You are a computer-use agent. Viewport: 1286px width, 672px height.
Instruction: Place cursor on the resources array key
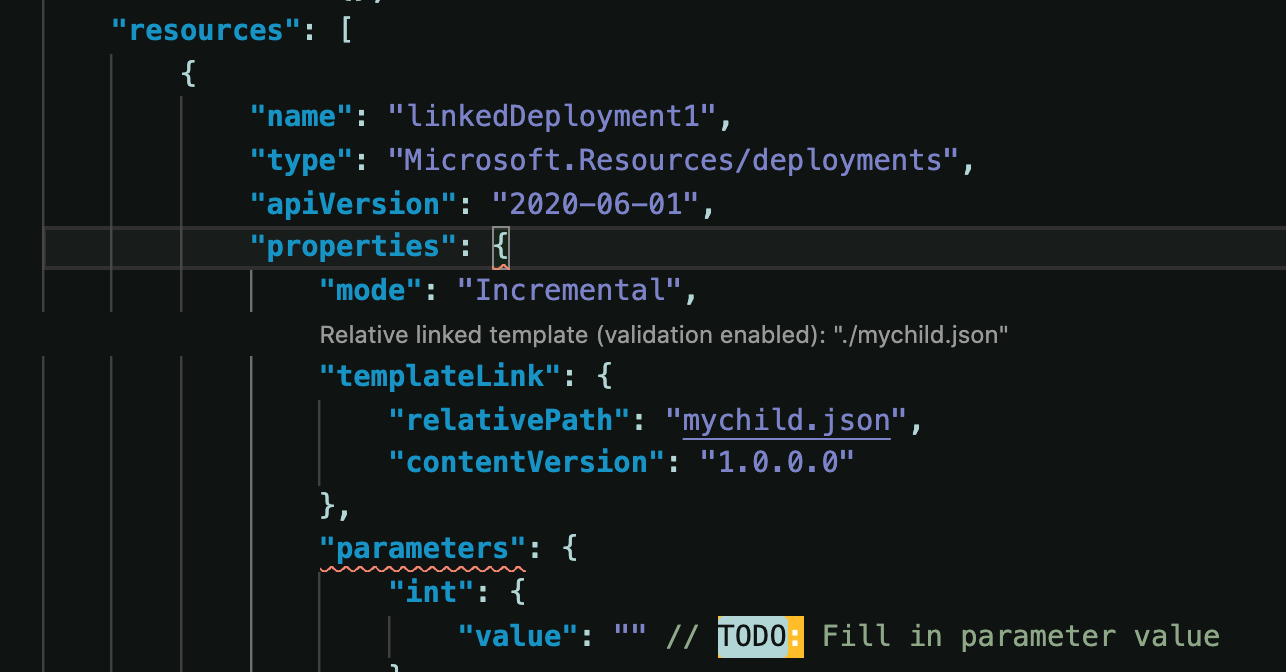203,30
